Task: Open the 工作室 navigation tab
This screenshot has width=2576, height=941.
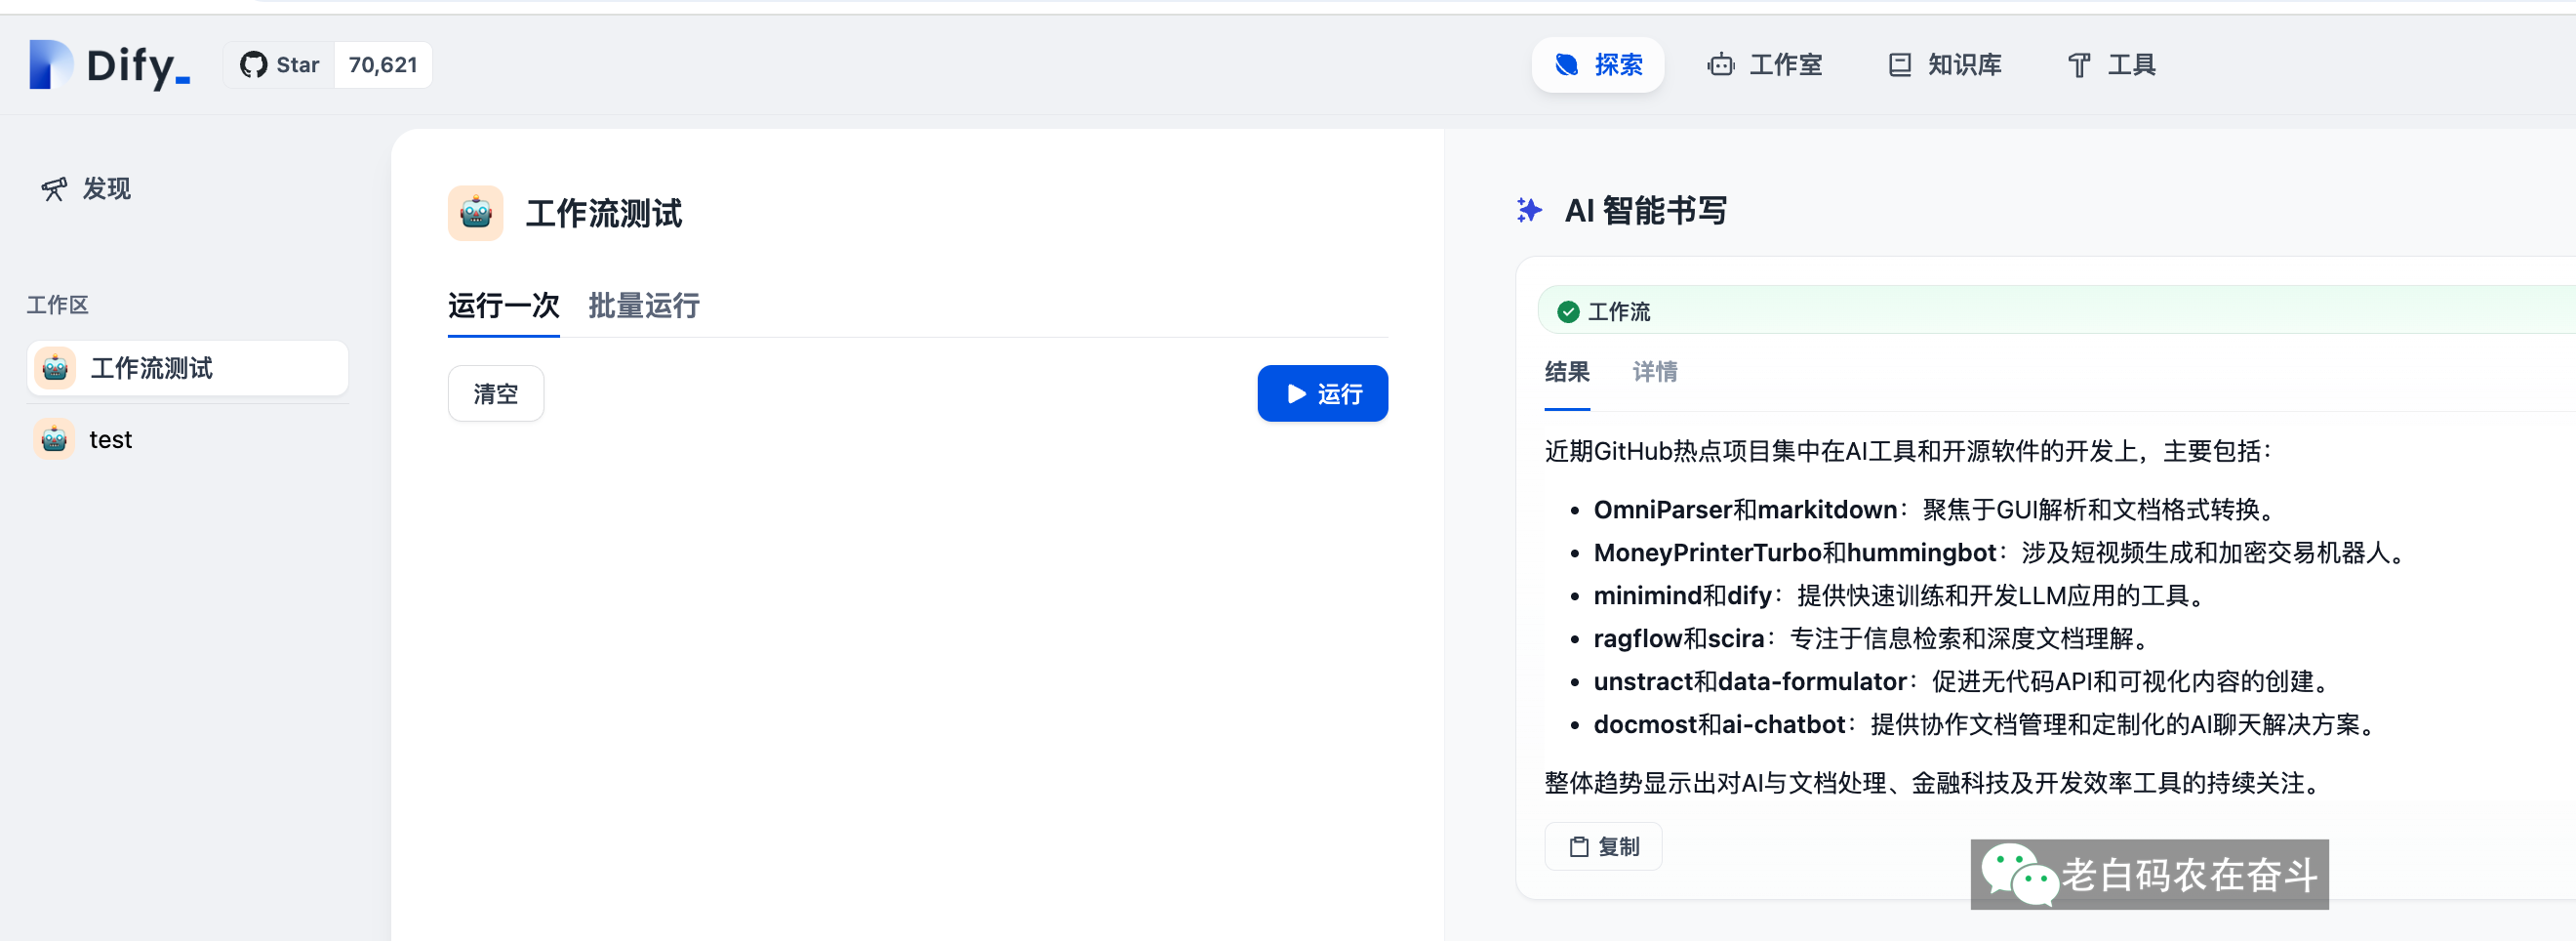Action: tap(1765, 65)
